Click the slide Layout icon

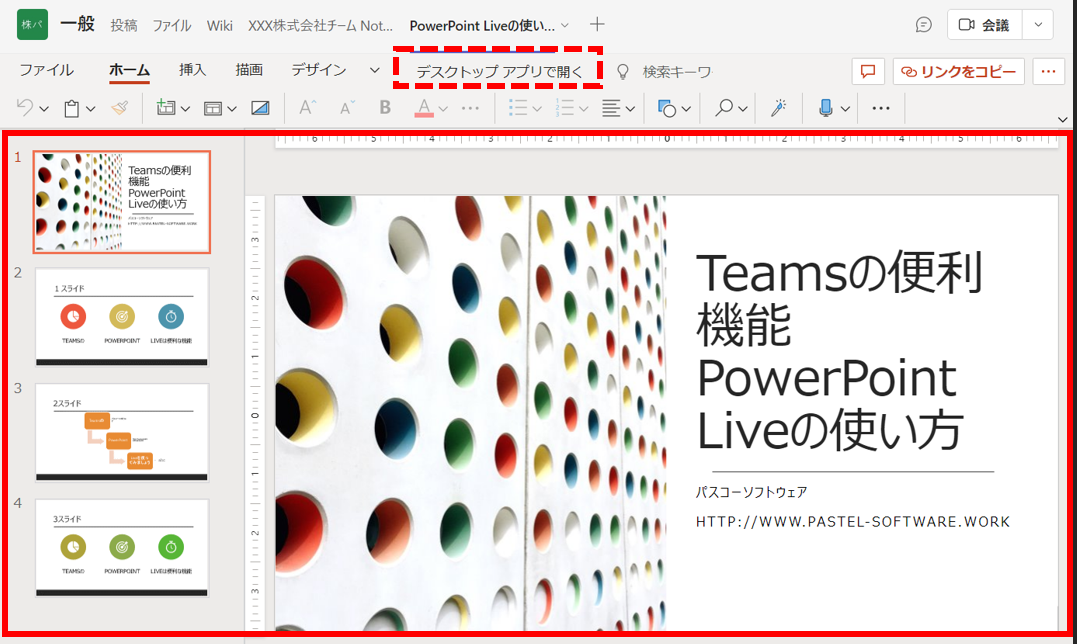click(213, 108)
